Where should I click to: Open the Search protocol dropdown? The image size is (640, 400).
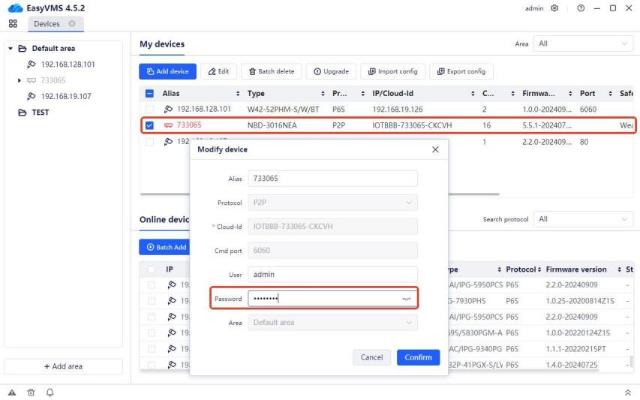582,218
